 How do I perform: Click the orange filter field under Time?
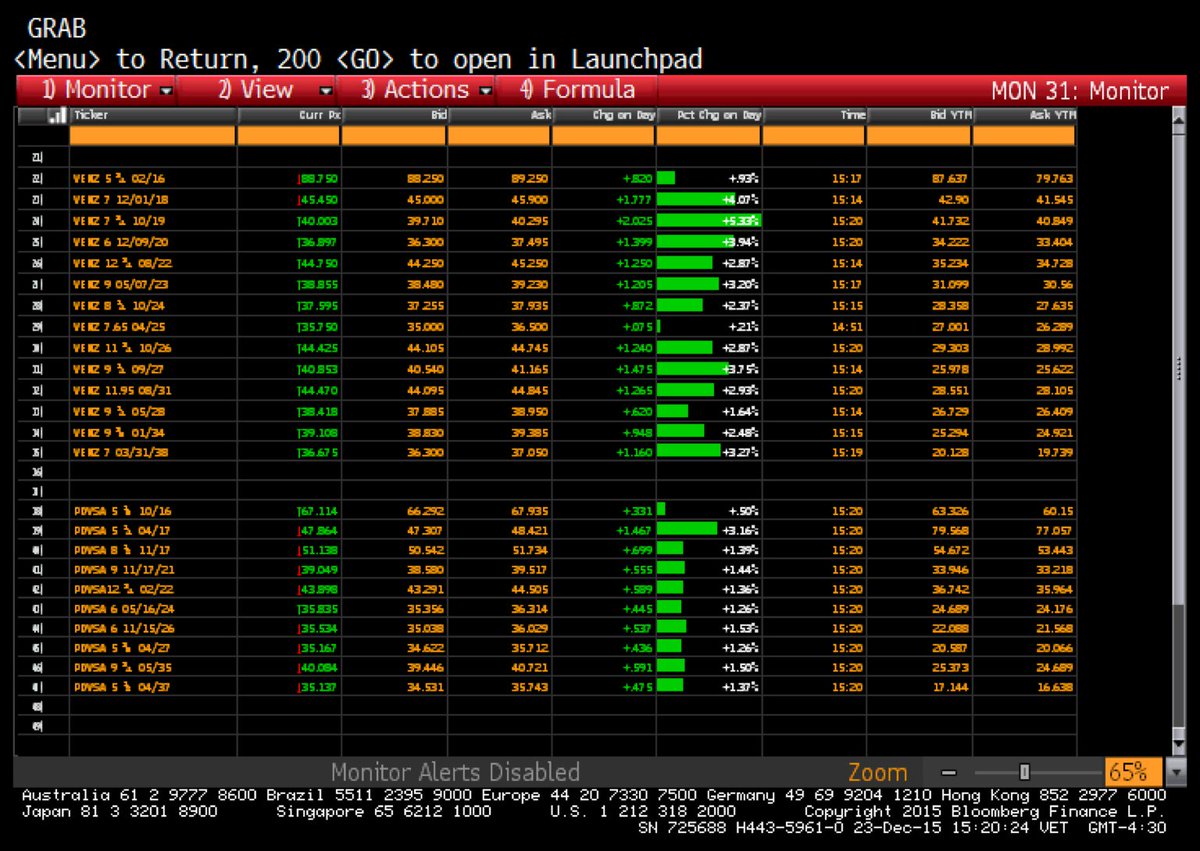(814, 135)
